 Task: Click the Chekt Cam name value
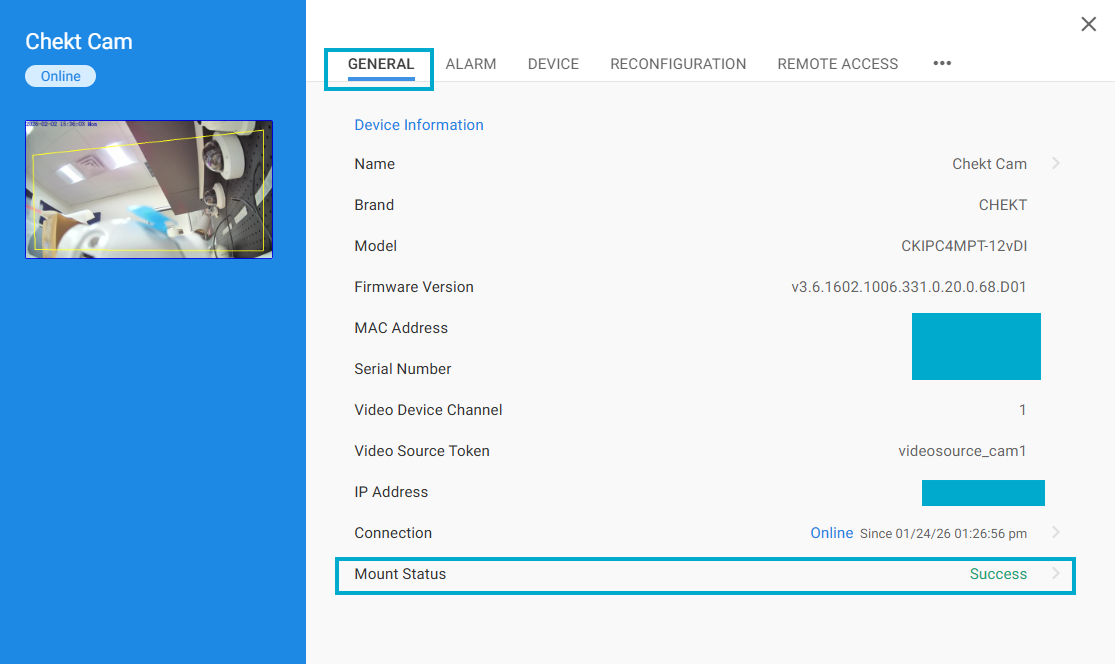(989, 164)
